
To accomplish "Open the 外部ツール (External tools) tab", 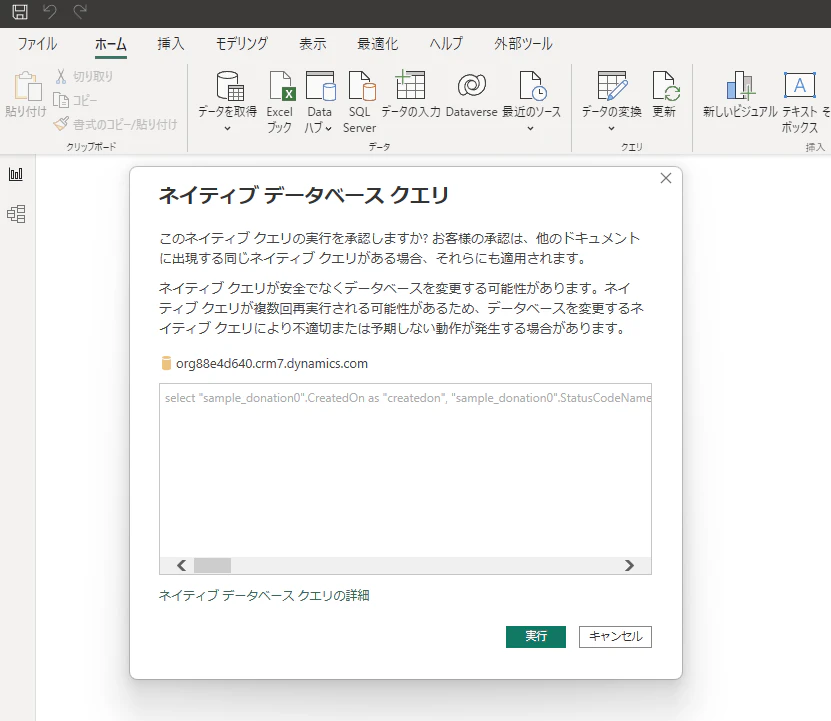I will pyautogui.click(x=523, y=43).
